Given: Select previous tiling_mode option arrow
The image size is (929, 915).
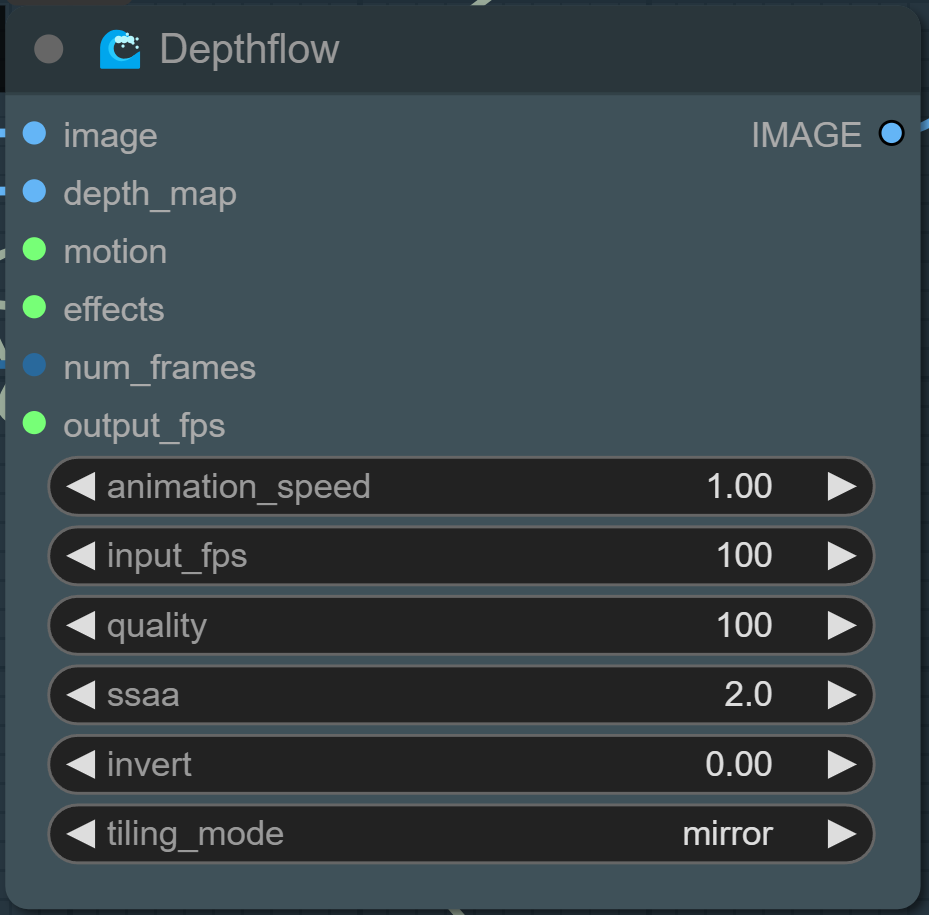Looking at the screenshot, I should tap(81, 834).
